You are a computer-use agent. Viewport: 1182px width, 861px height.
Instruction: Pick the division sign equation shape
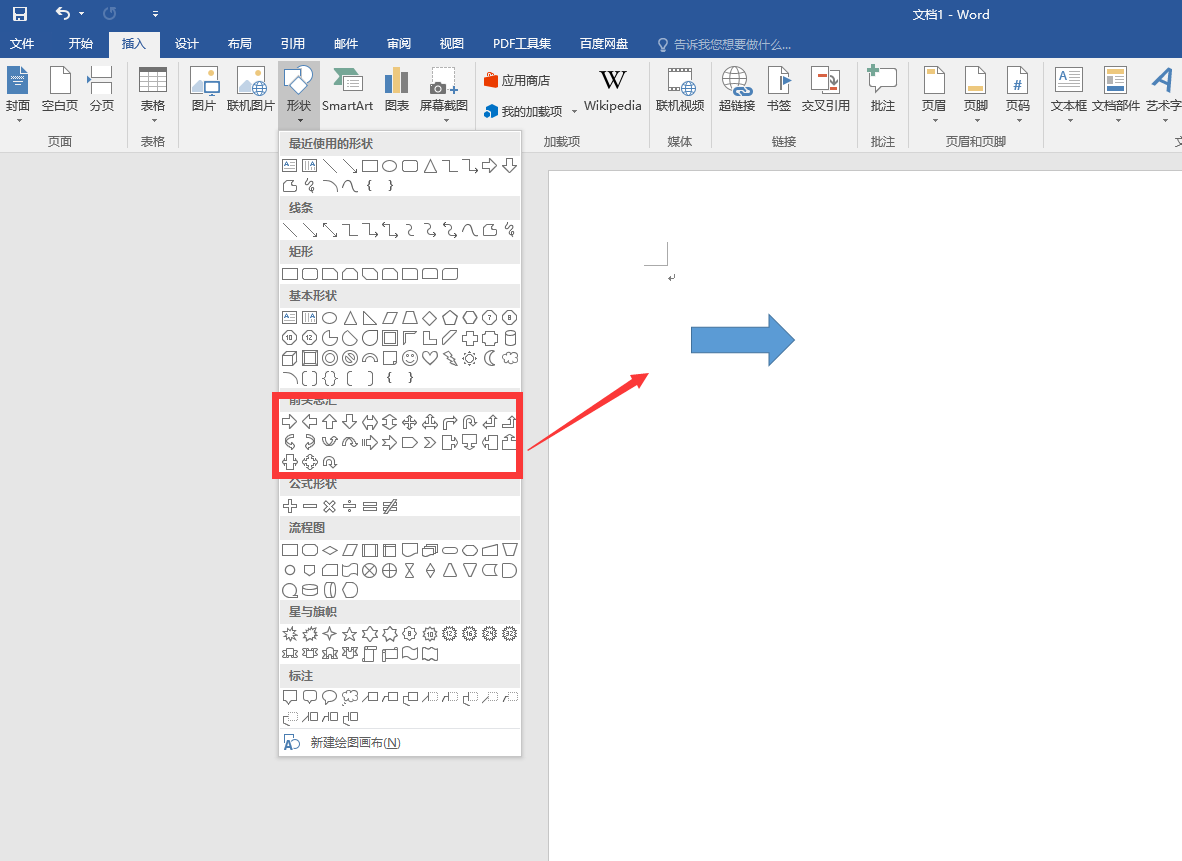tap(350, 507)
